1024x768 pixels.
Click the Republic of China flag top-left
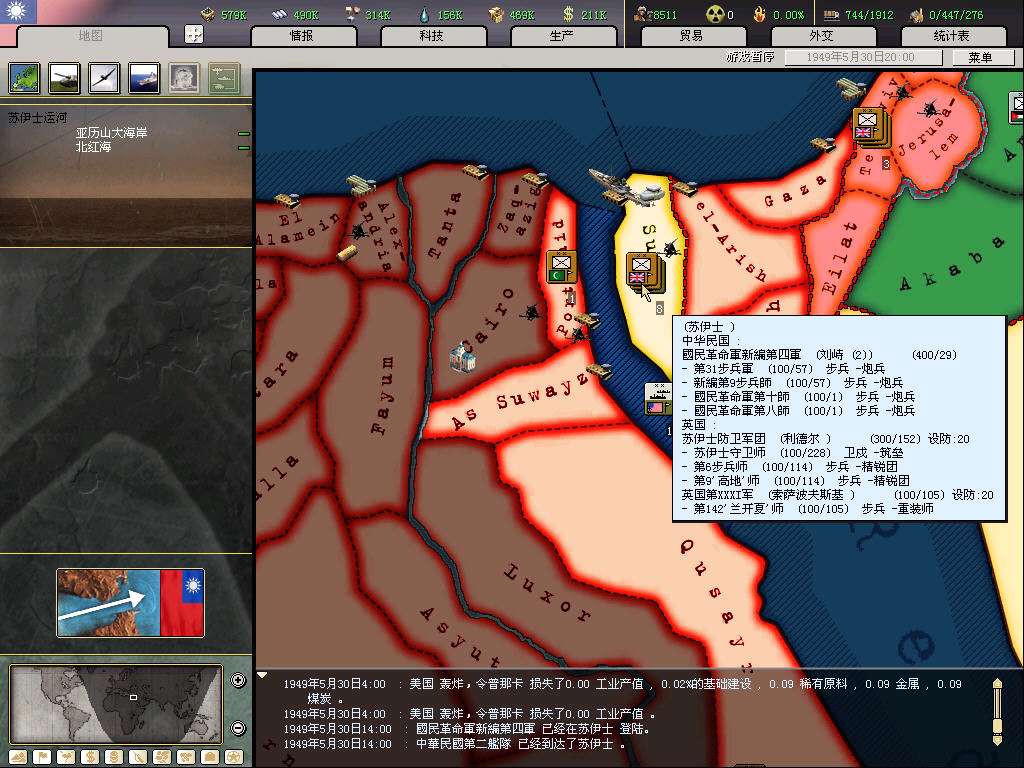click(x=18, y=12)
